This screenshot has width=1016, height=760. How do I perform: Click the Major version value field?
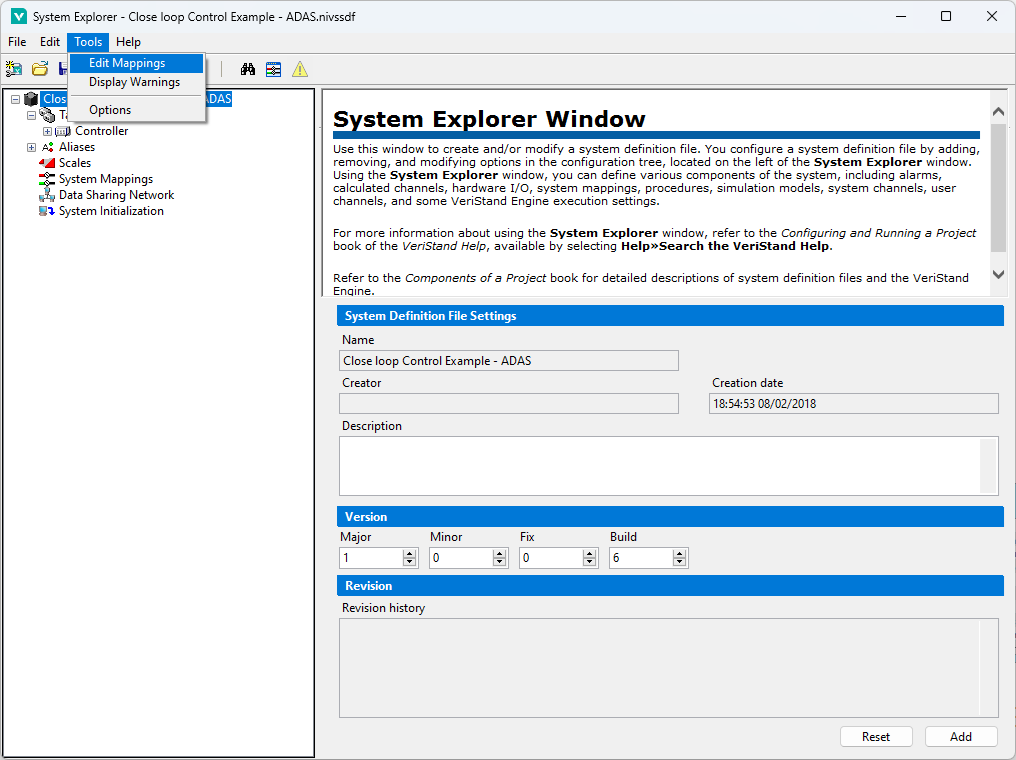click(x=371, y=558)
